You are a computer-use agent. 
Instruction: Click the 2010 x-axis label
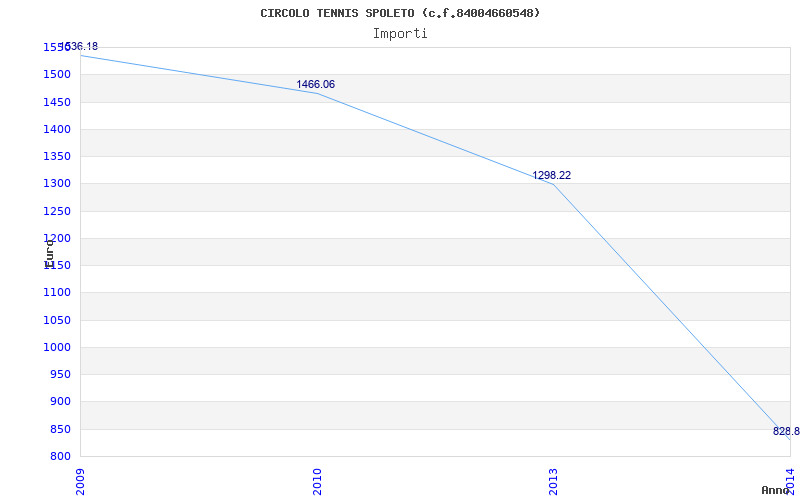pyautogui.click(x=317, y=482)
